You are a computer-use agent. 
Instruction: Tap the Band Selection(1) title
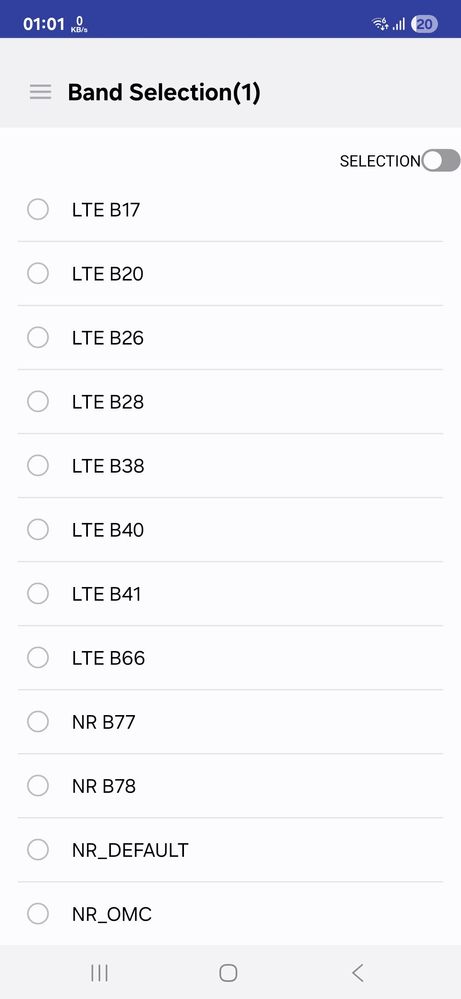pyautogui.click(x=164, y=92)
